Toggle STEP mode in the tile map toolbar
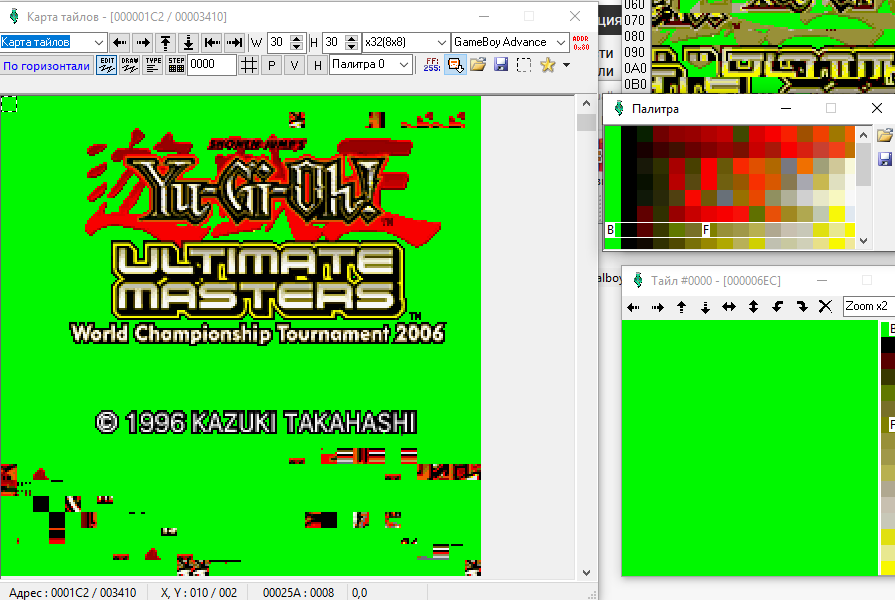 coord(176,65)
